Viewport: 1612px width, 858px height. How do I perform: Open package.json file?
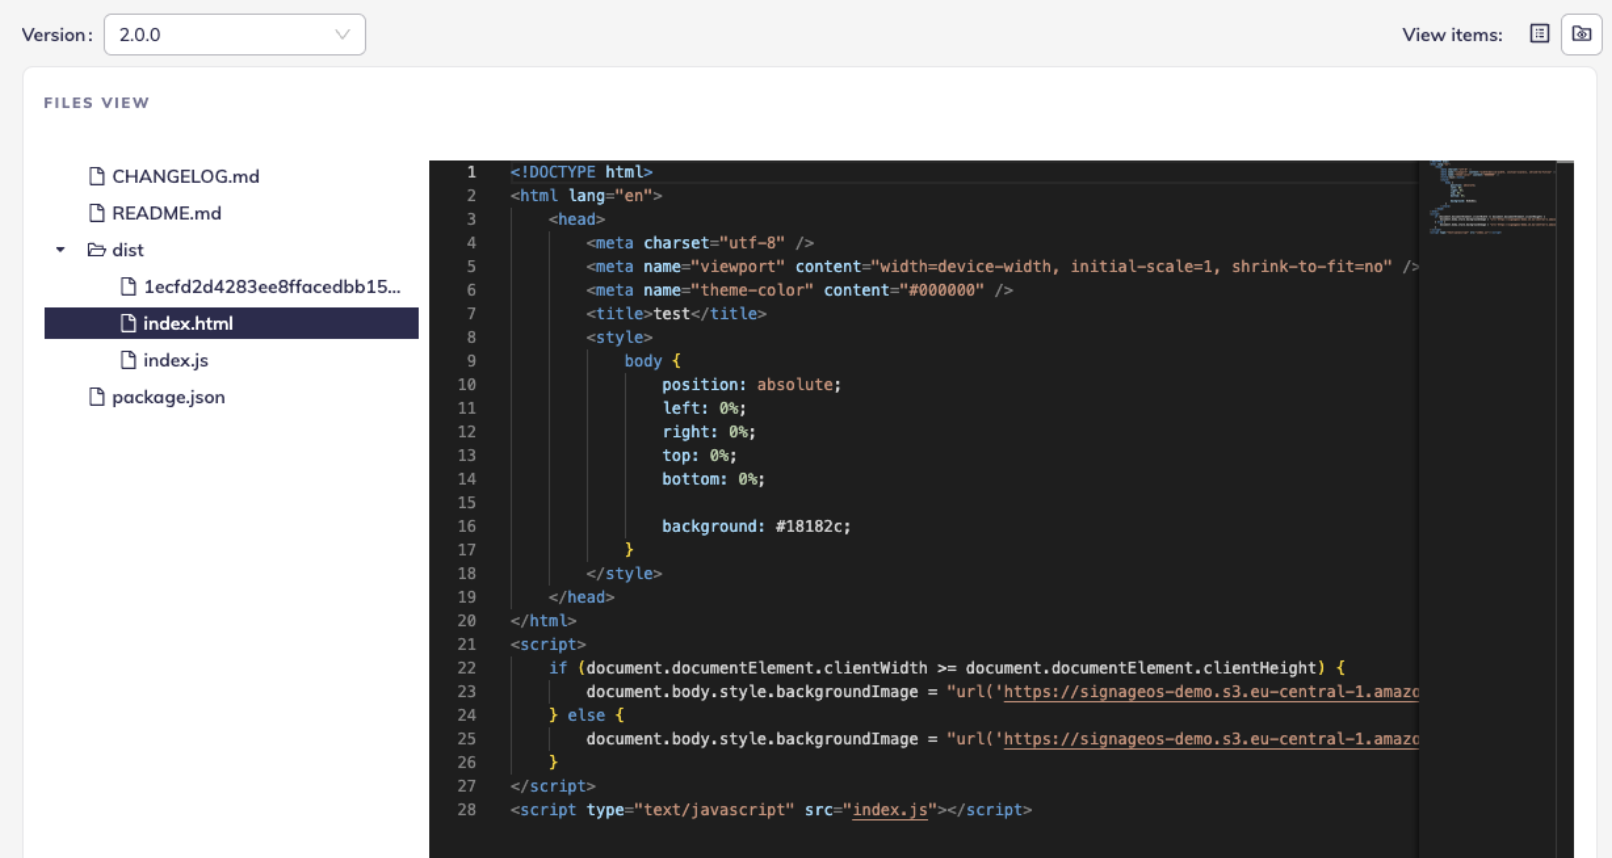(168, 397)
